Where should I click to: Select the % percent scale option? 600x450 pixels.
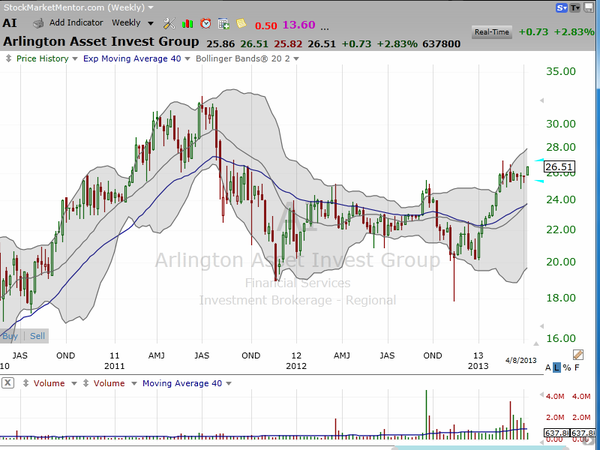[567, 368]
